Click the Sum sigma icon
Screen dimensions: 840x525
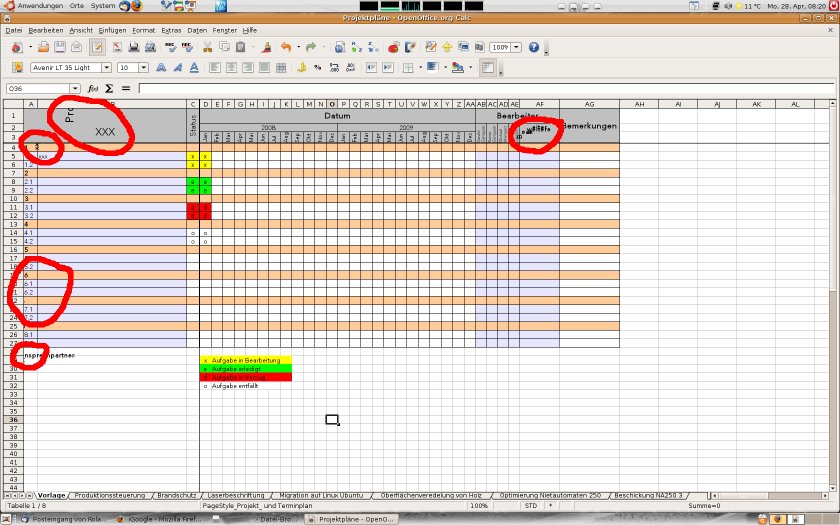pyautogui.click(x=109, y=88)
